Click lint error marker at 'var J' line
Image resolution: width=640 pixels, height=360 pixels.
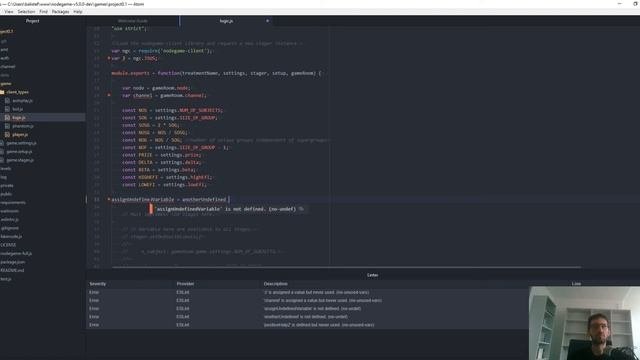coord(109,58)
